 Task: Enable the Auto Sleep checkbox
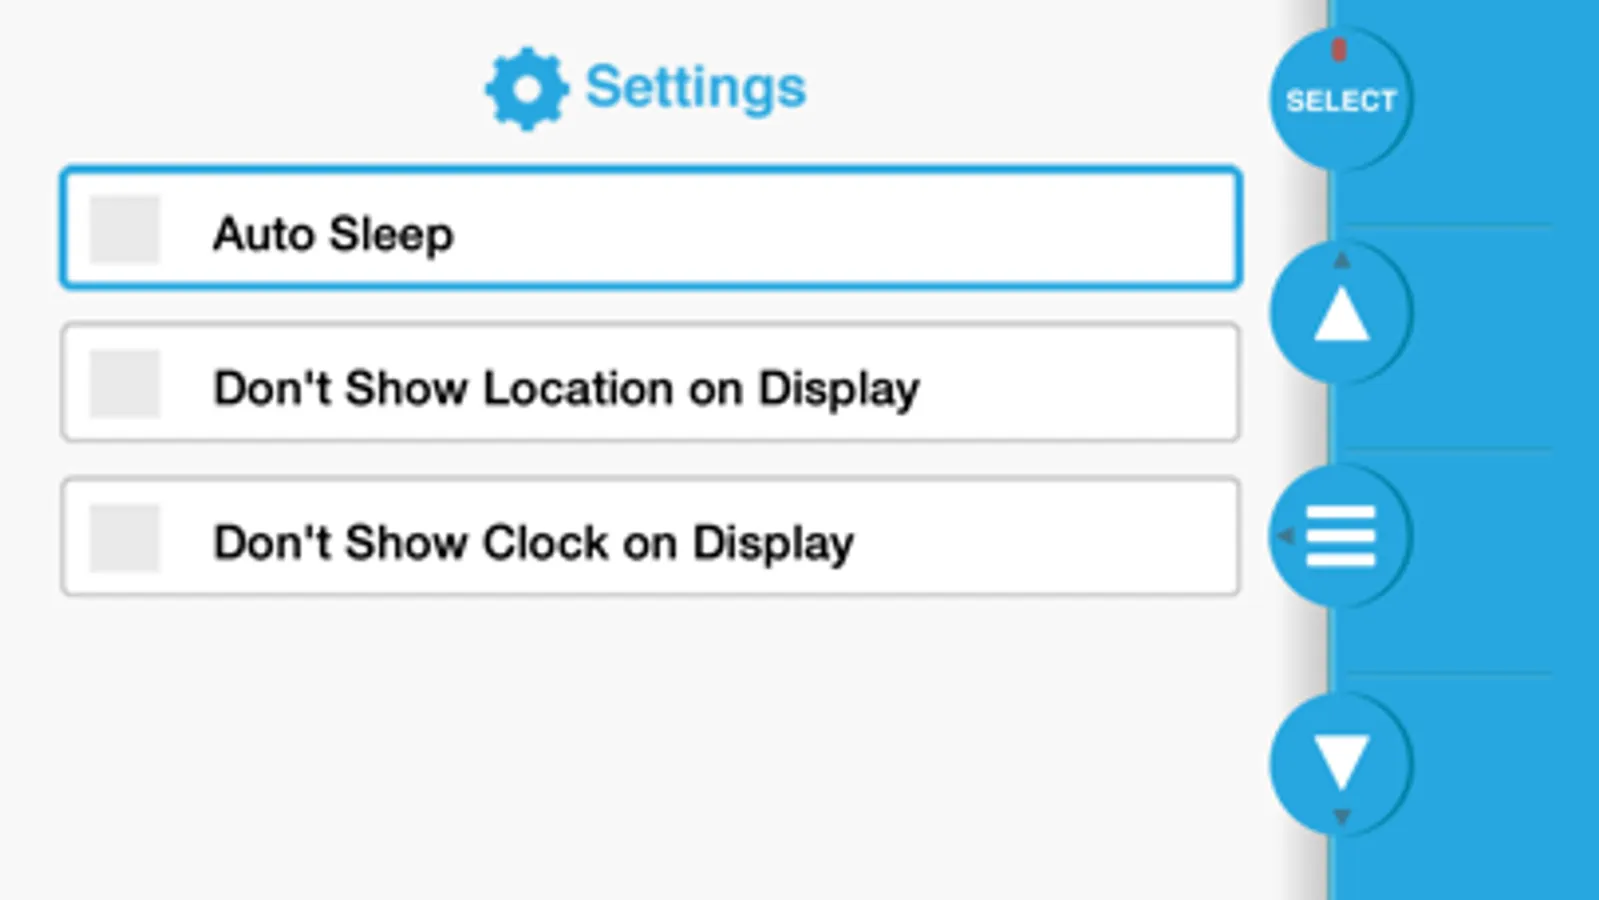[x=125, y=229]
